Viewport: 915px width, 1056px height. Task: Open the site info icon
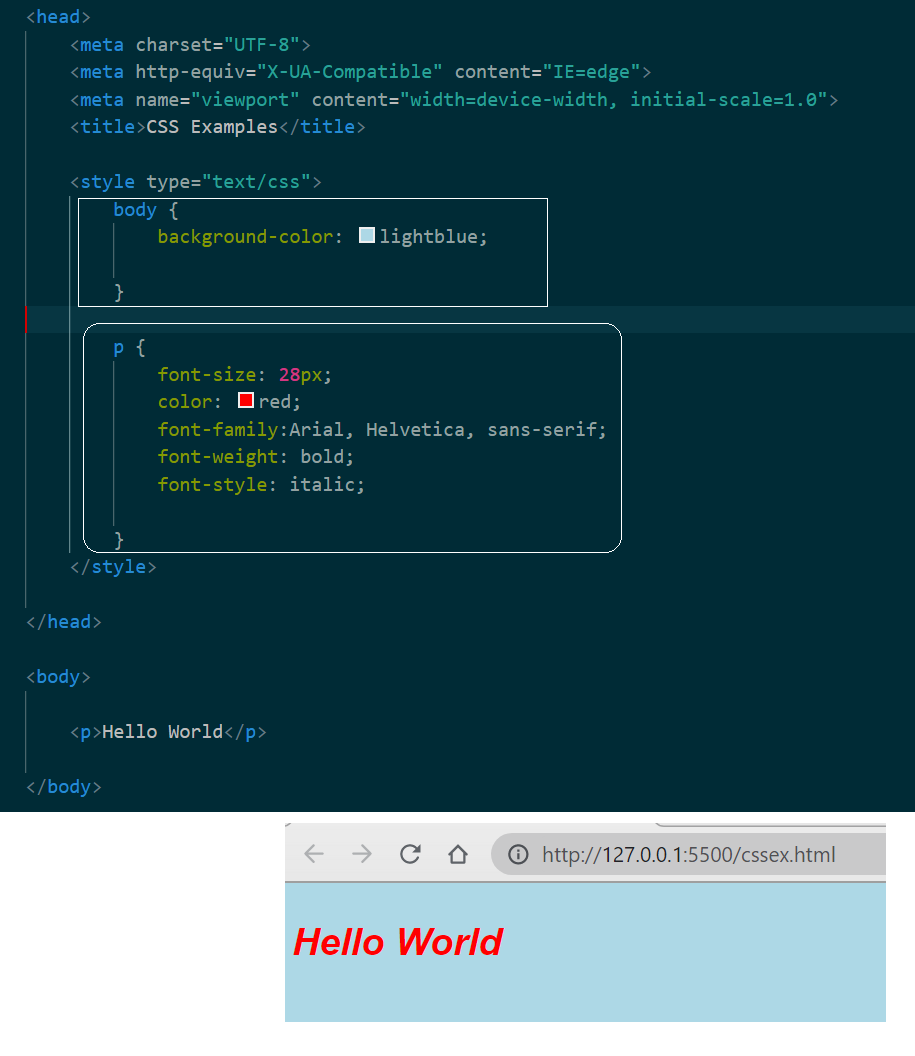(518, 855)
